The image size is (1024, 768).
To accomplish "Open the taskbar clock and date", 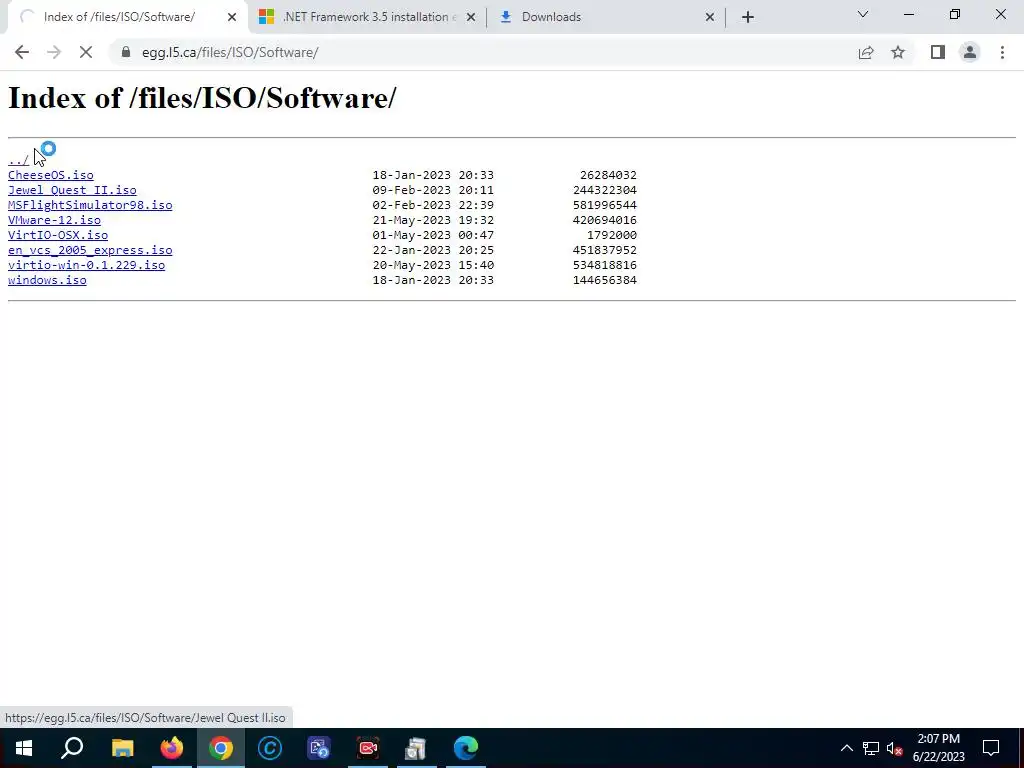I will [x=938, y=748].
